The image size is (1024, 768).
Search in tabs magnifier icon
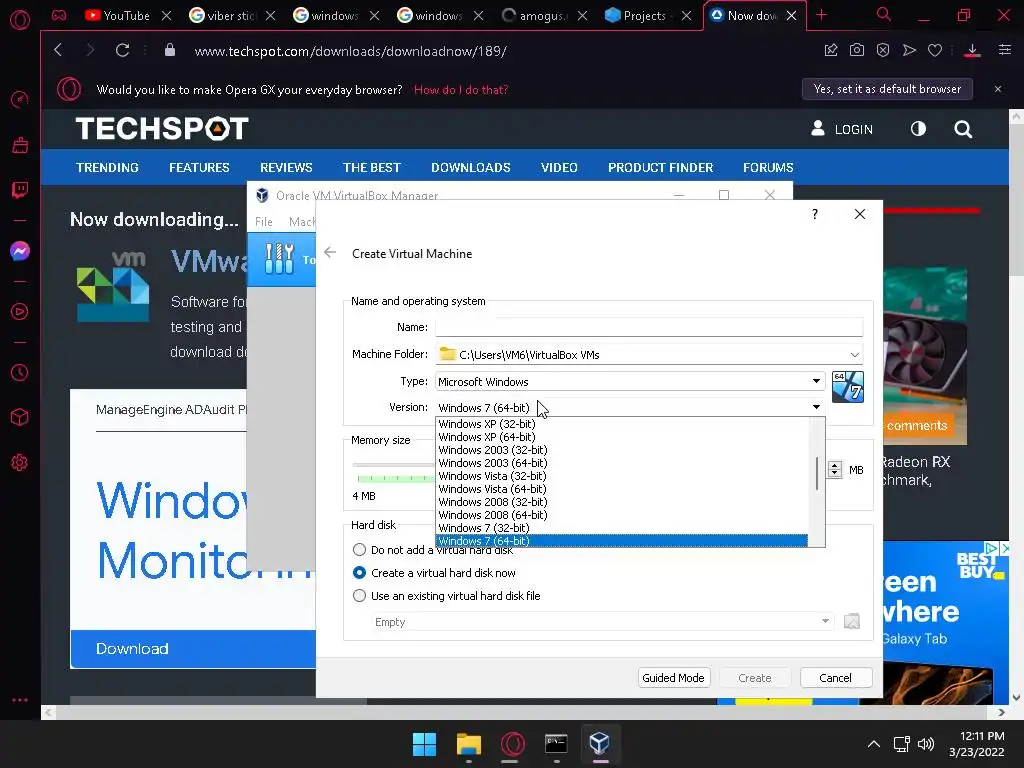click(884, 14)
